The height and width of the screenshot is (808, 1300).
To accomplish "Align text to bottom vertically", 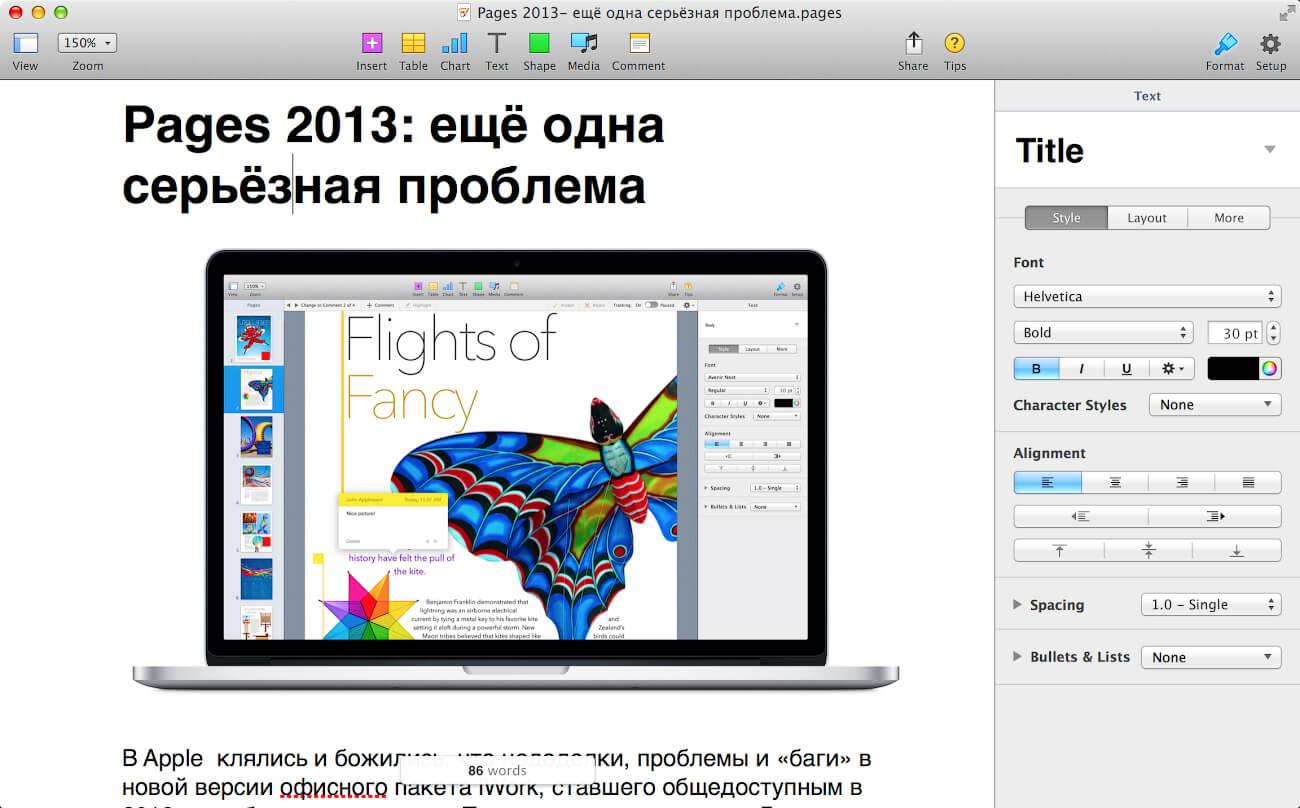I will 1237,551.
